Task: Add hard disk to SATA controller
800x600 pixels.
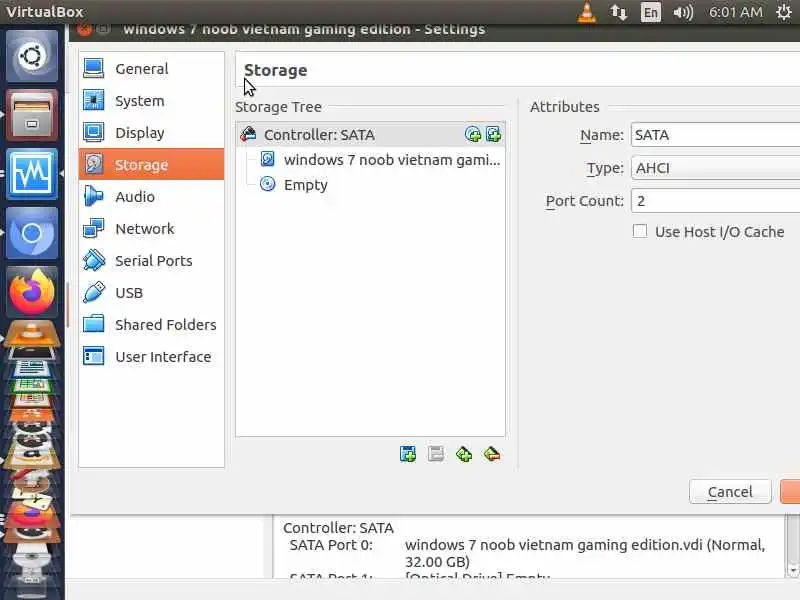Action: [493, 135]
